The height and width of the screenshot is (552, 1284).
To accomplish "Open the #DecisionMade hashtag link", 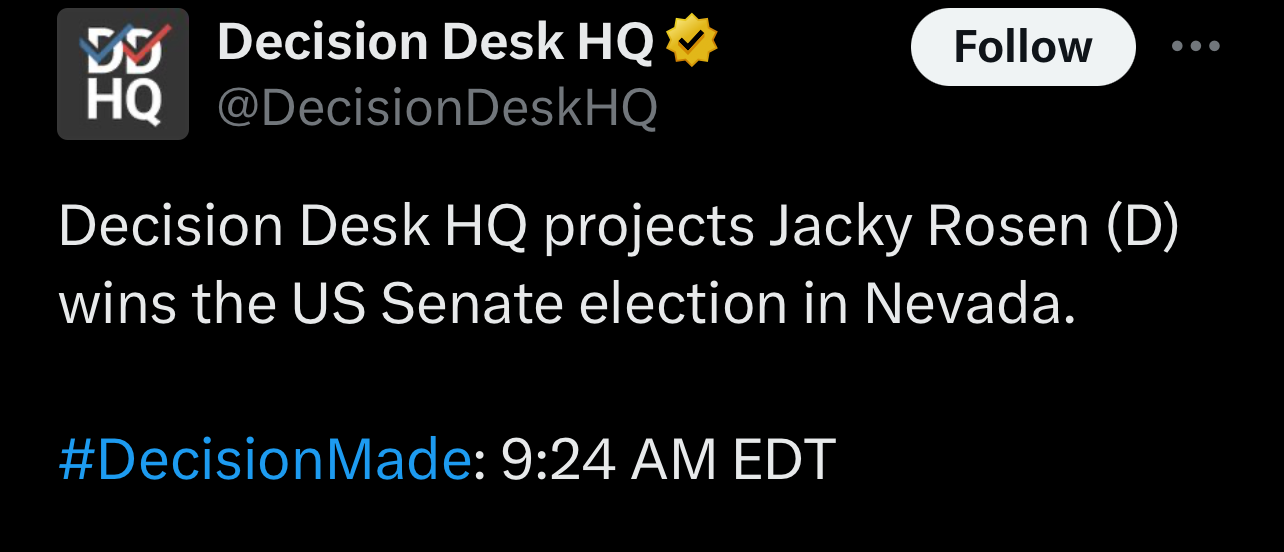I will [264, 460].
